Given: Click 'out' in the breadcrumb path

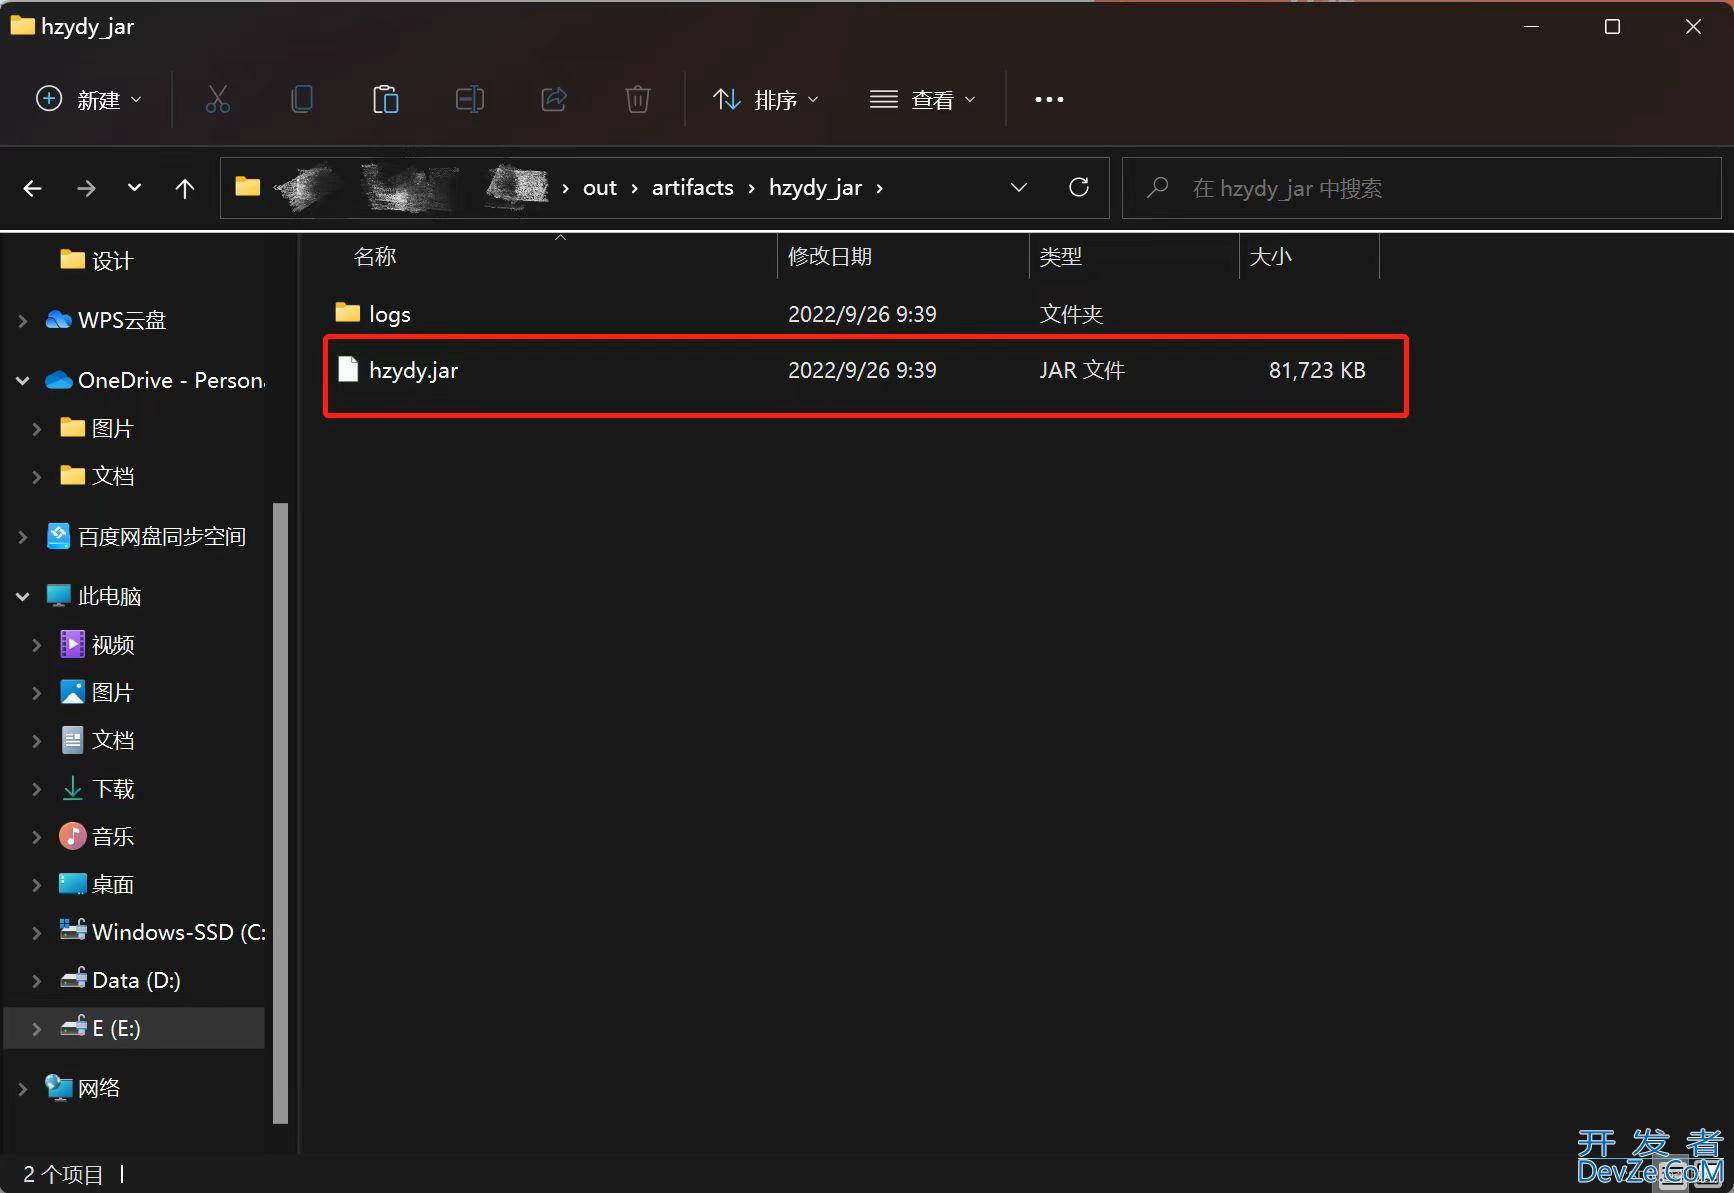Looking at the screenshot, I should (x=600, y=188).
